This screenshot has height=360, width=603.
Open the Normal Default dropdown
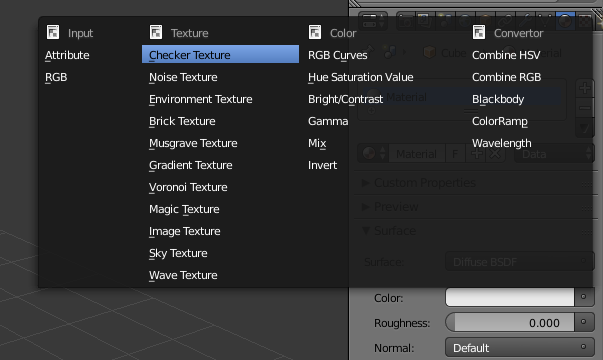click(x=520, y=347)
